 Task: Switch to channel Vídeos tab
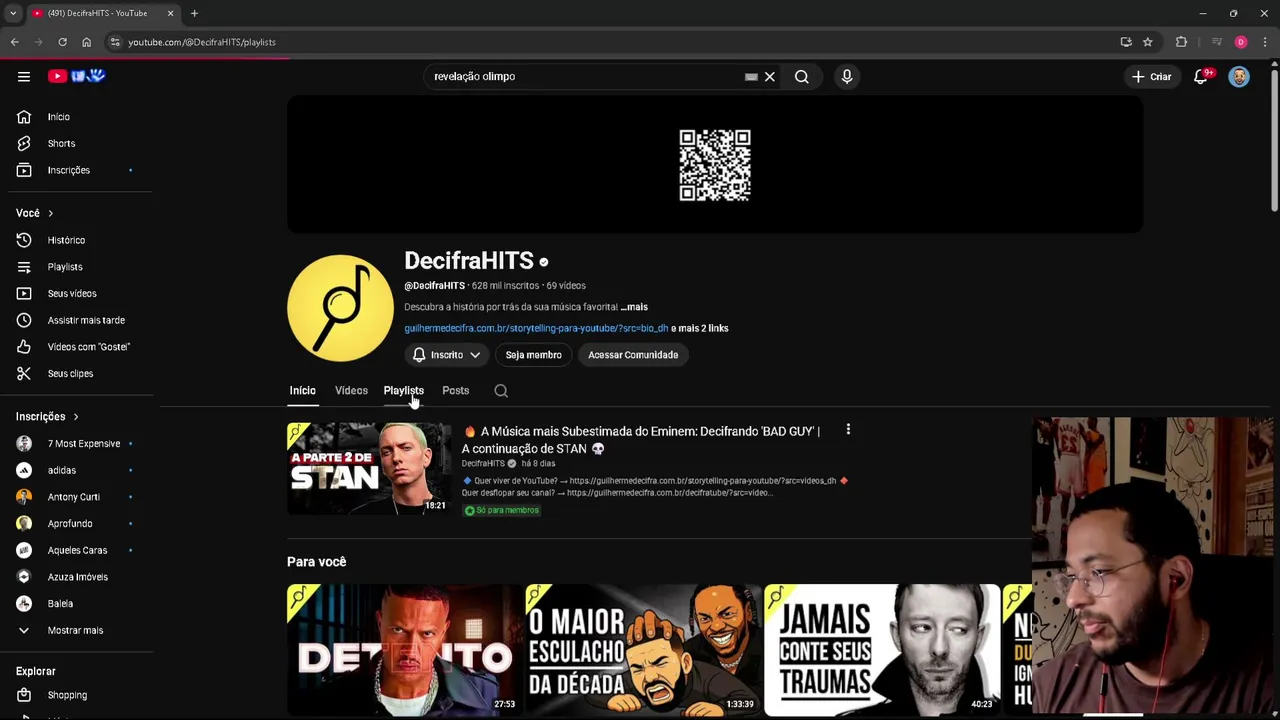[351, 390]
